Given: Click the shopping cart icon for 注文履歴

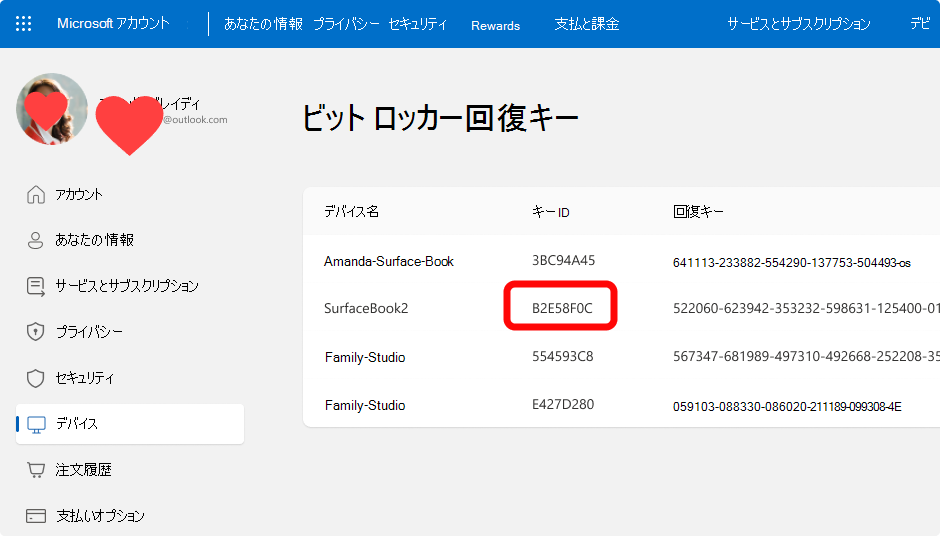Looking at the screenshot, I should [x=36, y=470].
